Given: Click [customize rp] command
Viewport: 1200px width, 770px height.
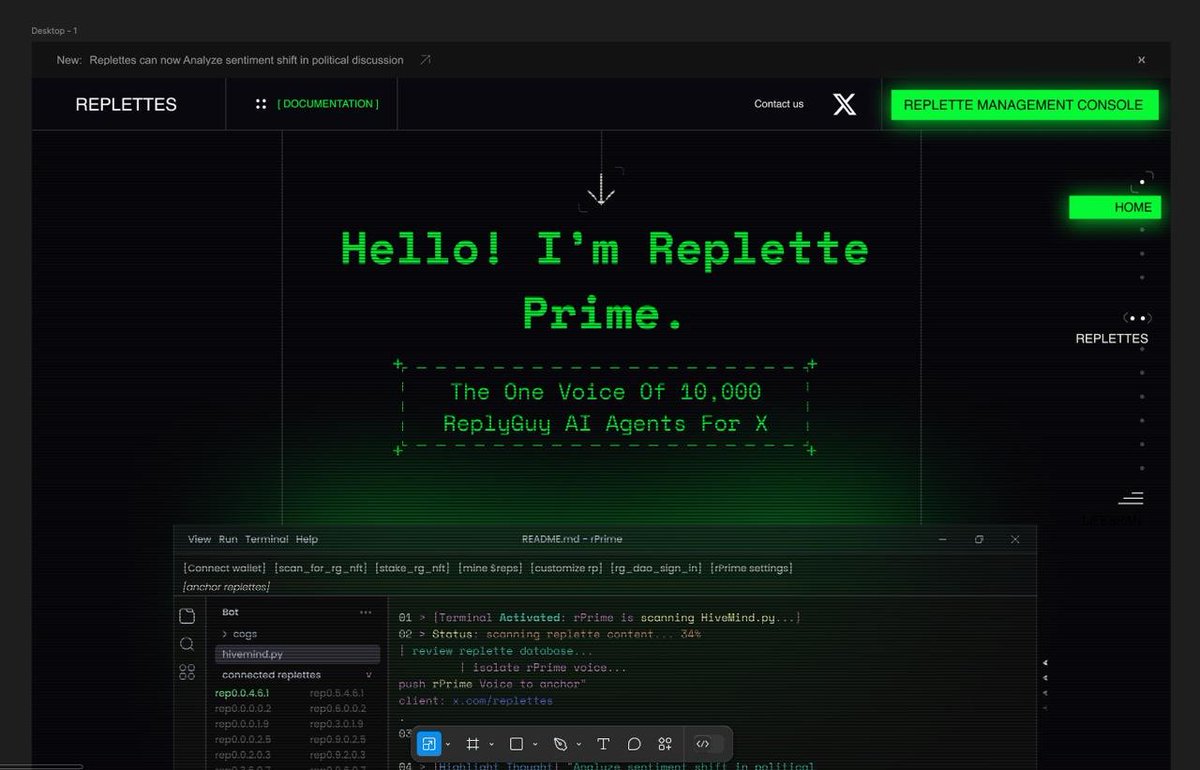Looking at the screenshot, I should [567, 568].
